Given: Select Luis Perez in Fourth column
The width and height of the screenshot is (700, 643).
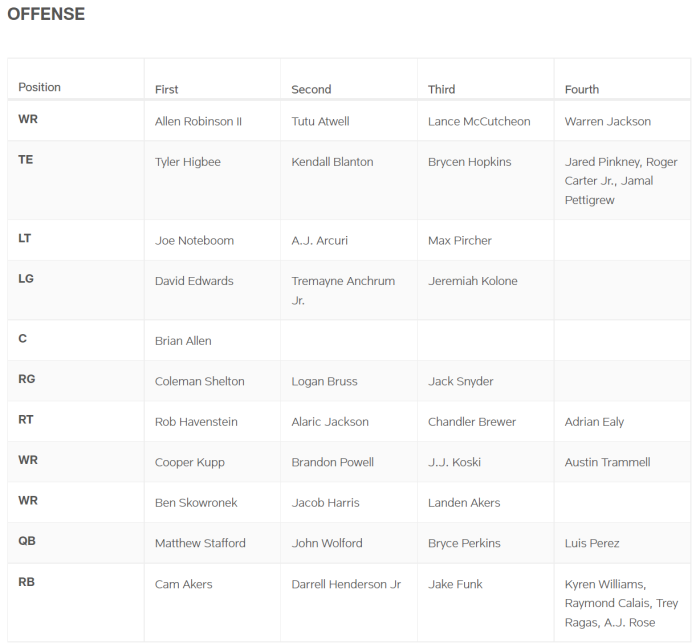Looking at the screenshot, I should coord(592,544).
